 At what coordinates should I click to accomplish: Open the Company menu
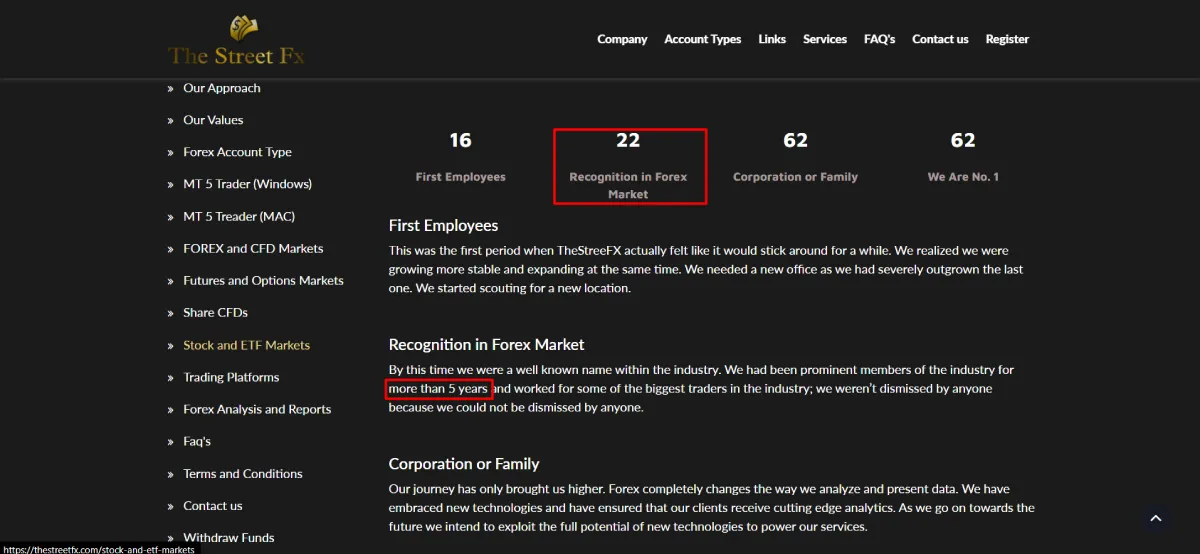(x=622, y=39)
